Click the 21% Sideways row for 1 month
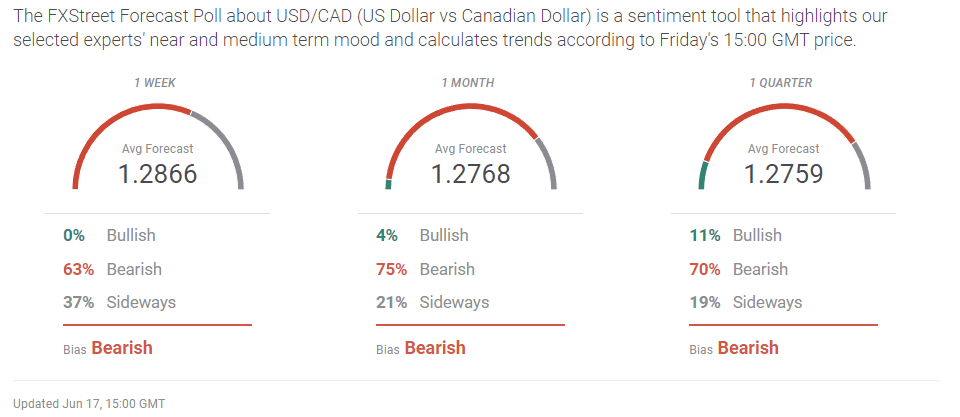This screenshot has height=417, width=960. click(432, 302)
